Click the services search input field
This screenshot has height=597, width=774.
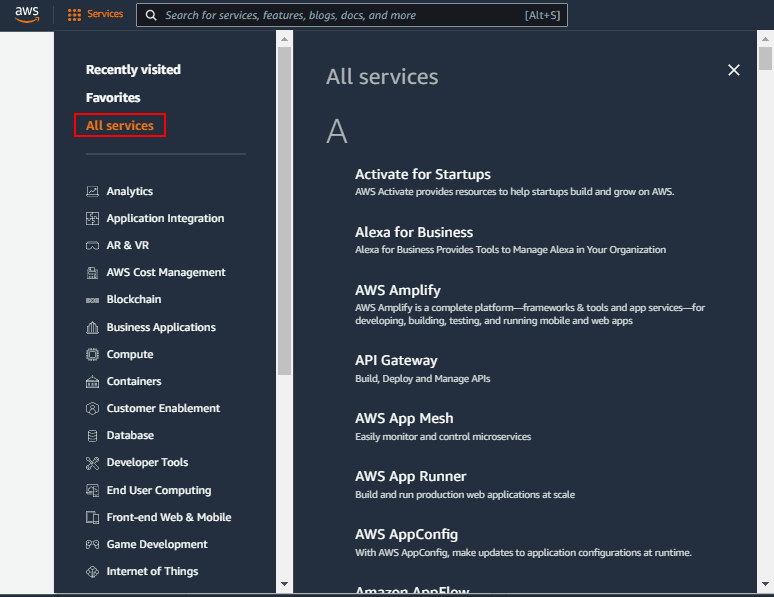coord(351,15)
